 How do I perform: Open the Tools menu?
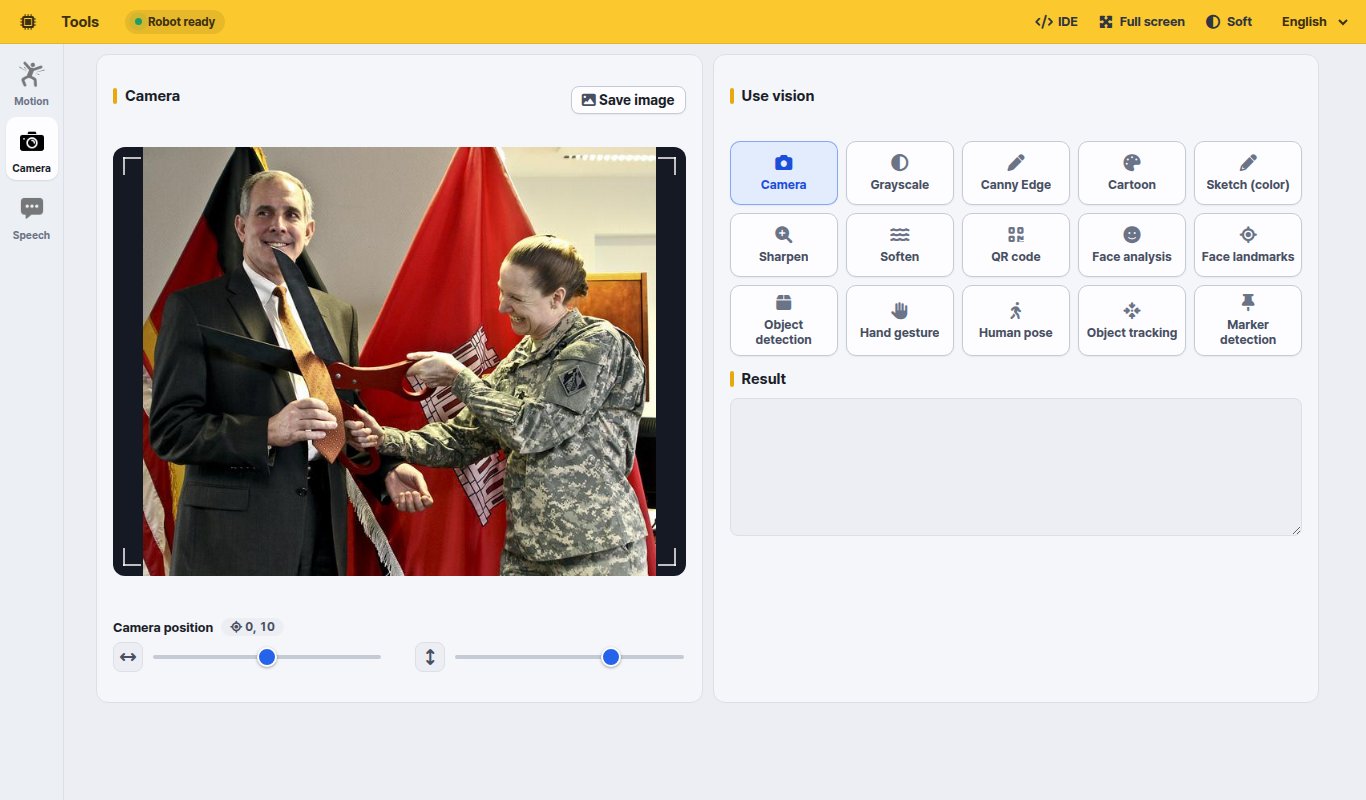pos(80,22)
